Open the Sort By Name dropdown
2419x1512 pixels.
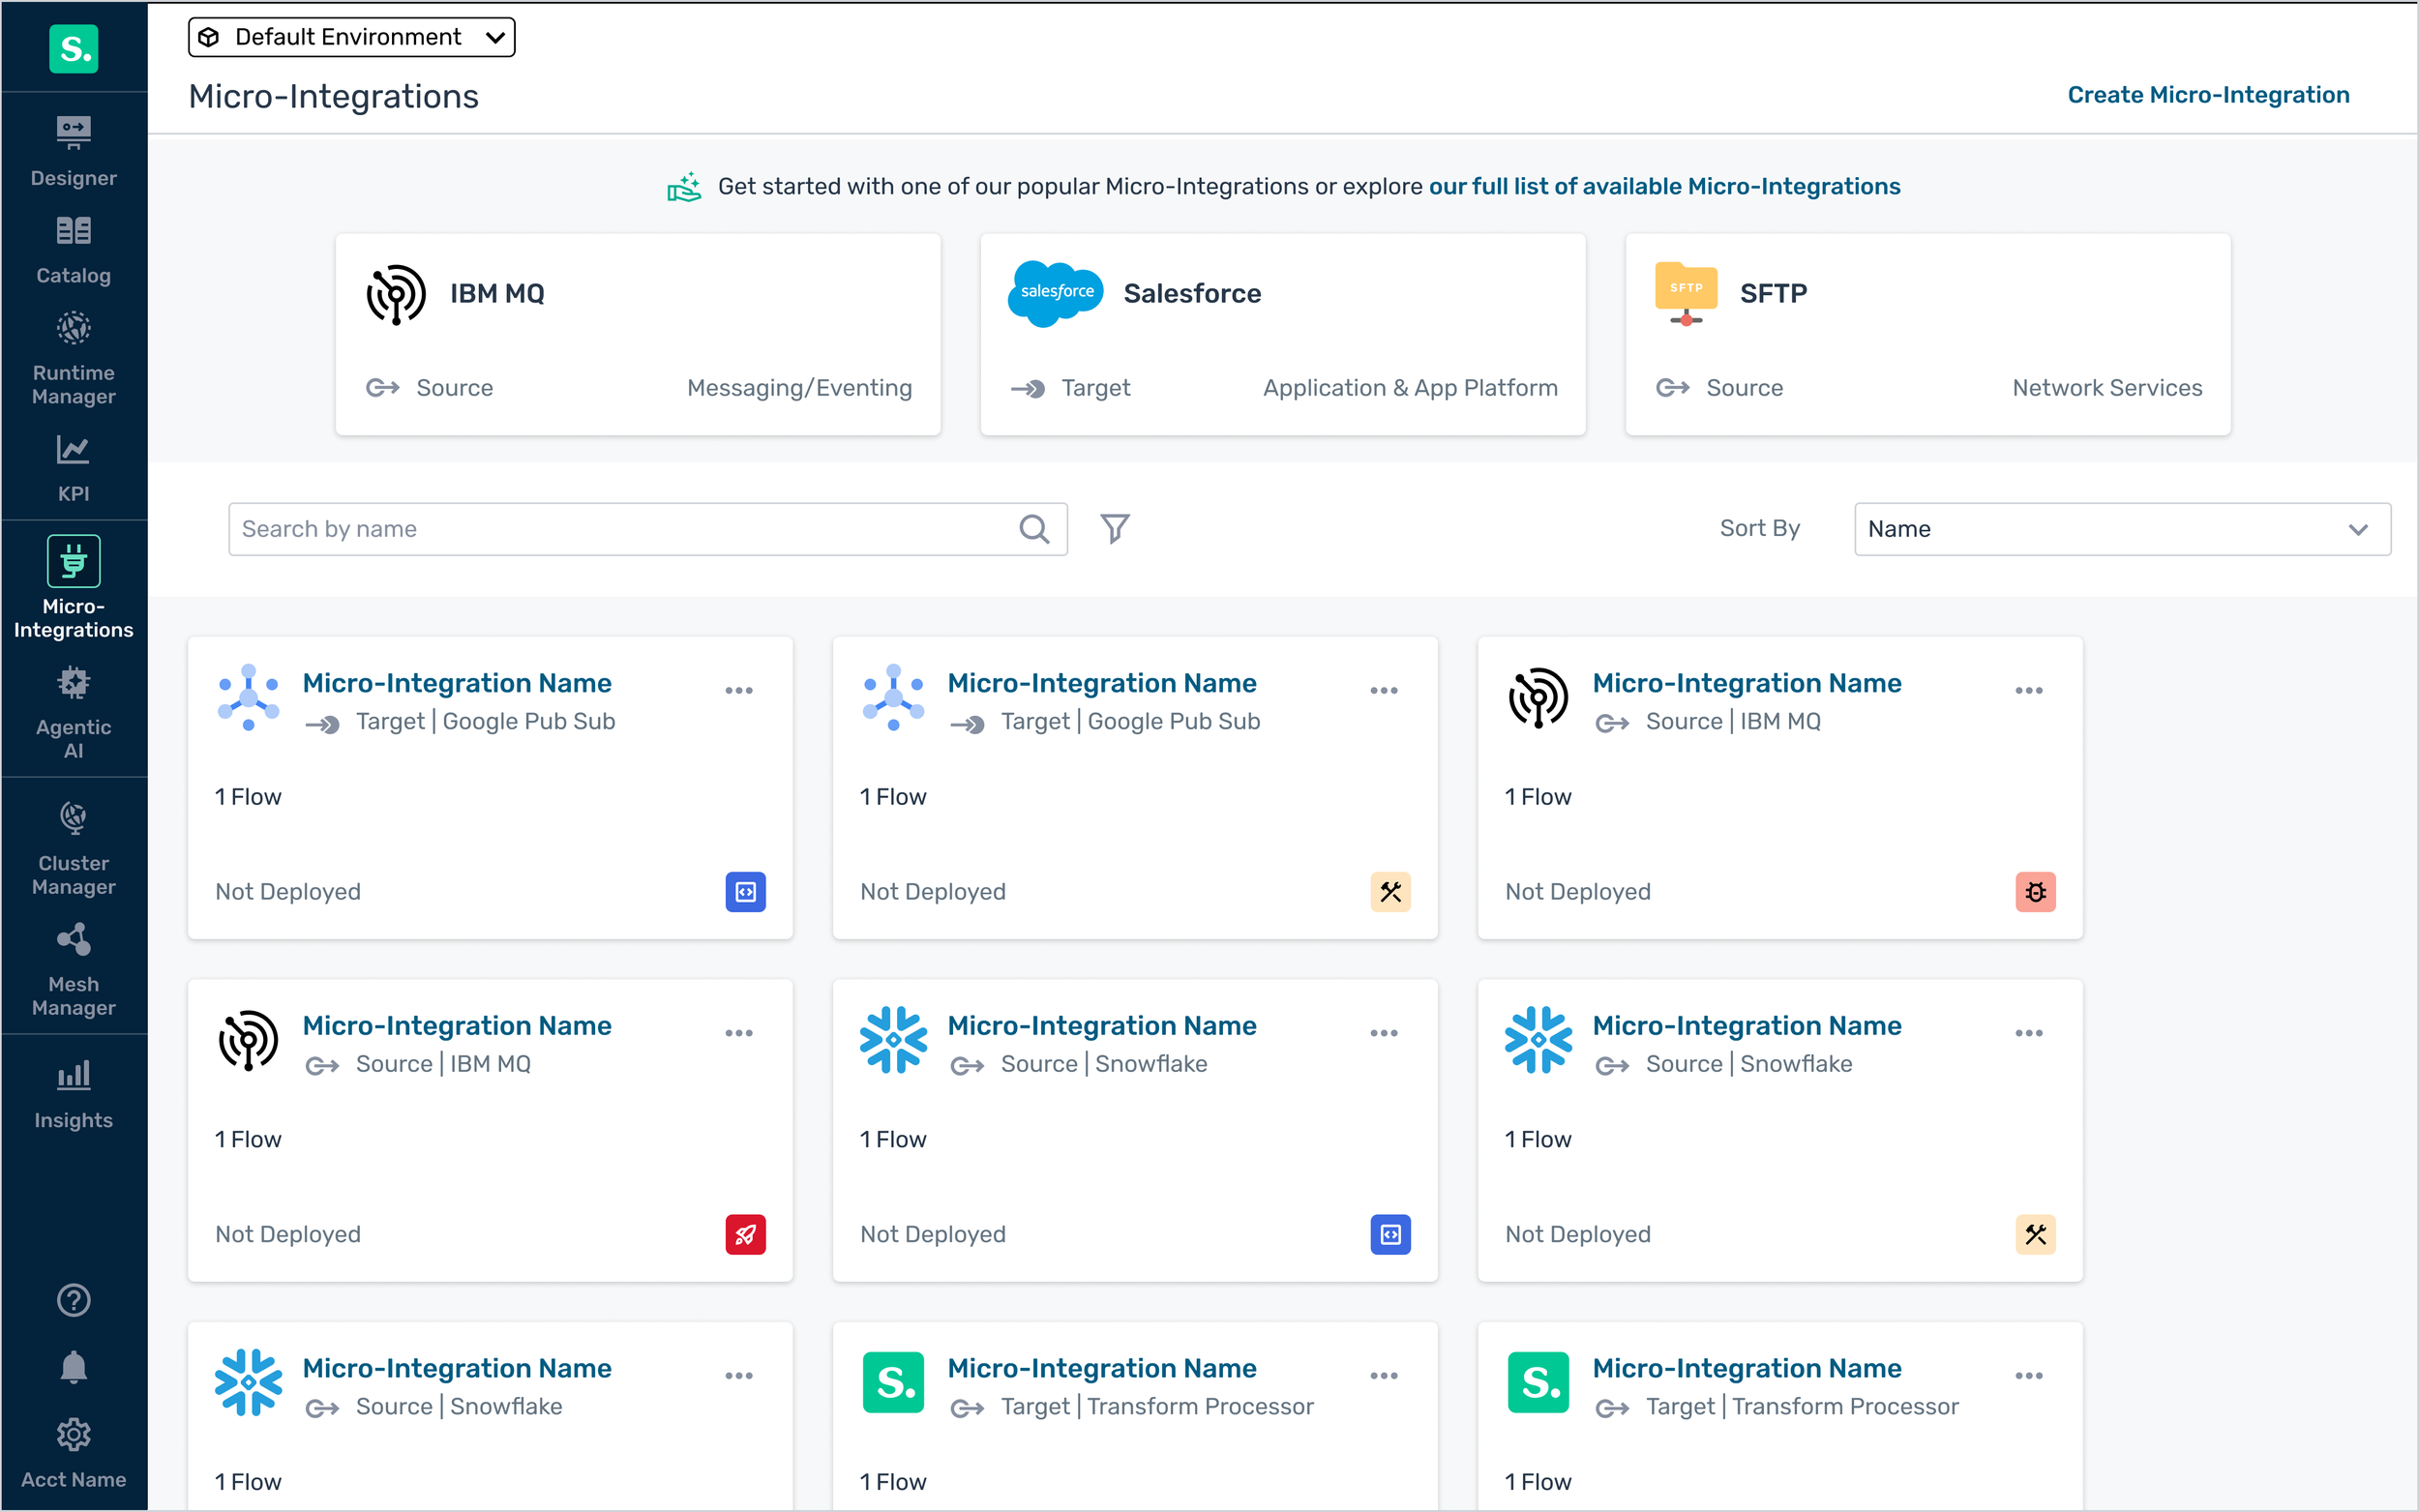2120,528
